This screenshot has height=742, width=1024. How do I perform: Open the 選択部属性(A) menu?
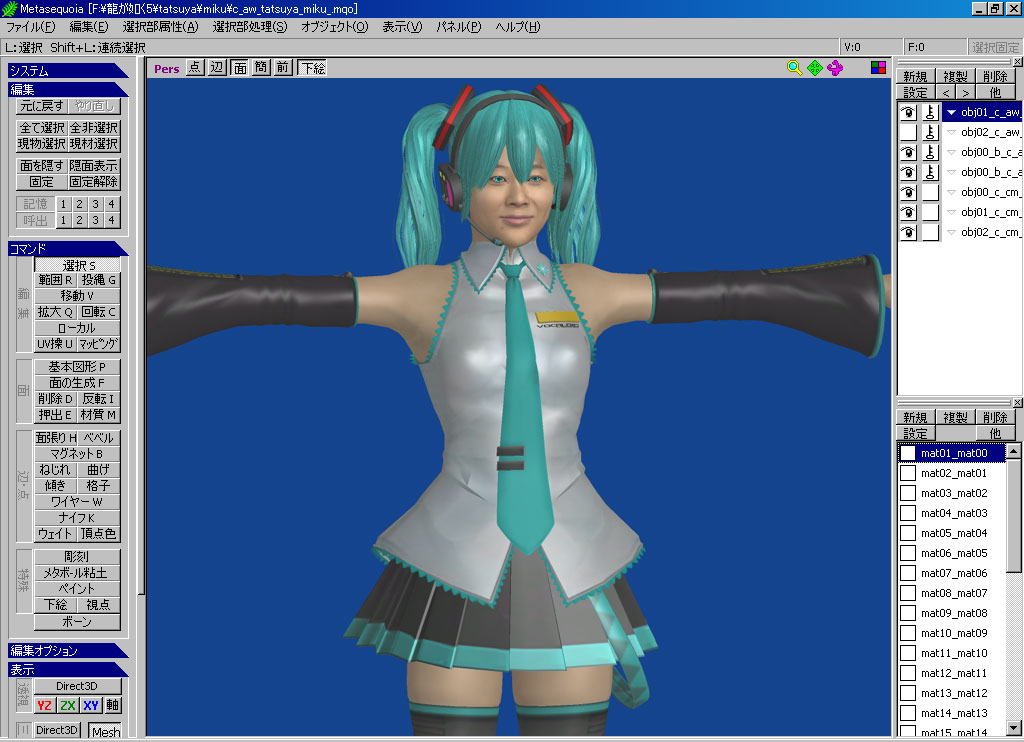click(160, 27)
